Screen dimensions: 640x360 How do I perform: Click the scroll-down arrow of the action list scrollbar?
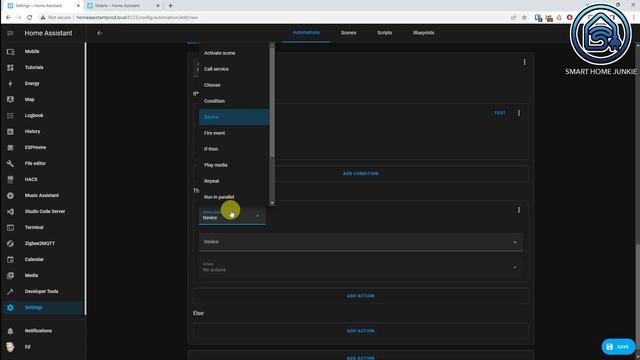click(x=272, y=203)
